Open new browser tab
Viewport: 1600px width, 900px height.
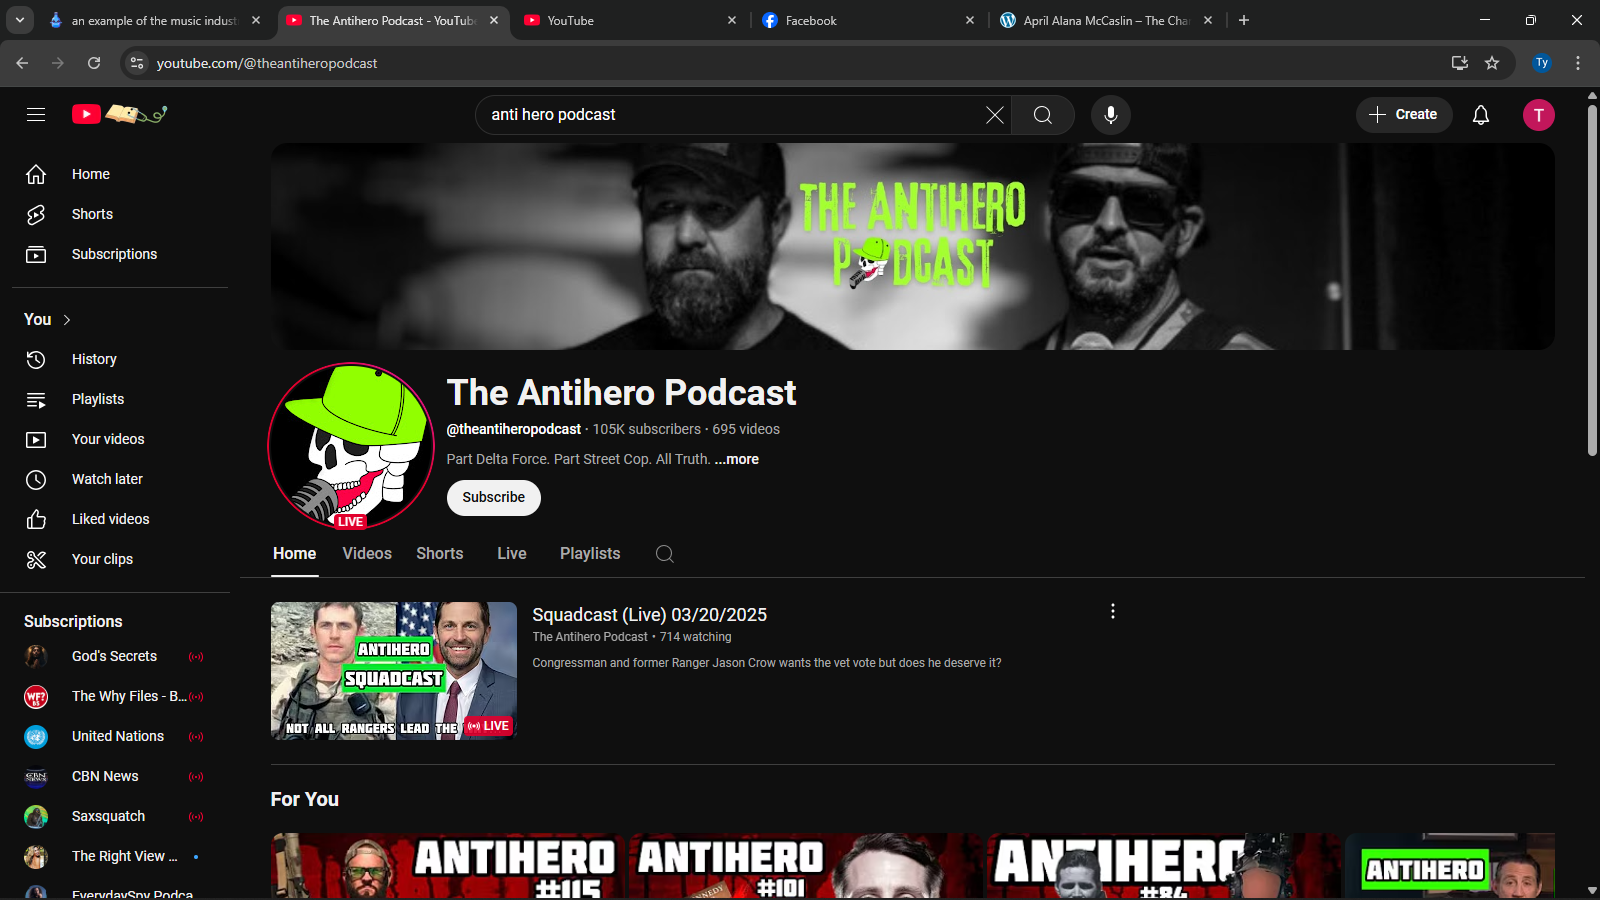[x=1244, y=20]
